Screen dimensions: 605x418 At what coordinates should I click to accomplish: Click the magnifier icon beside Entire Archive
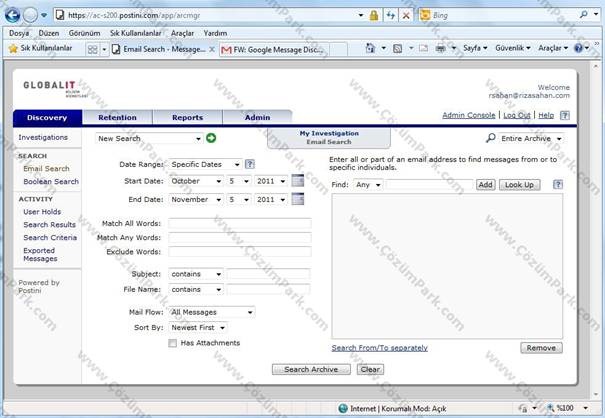pyautogui.click(x=491, y=138)
